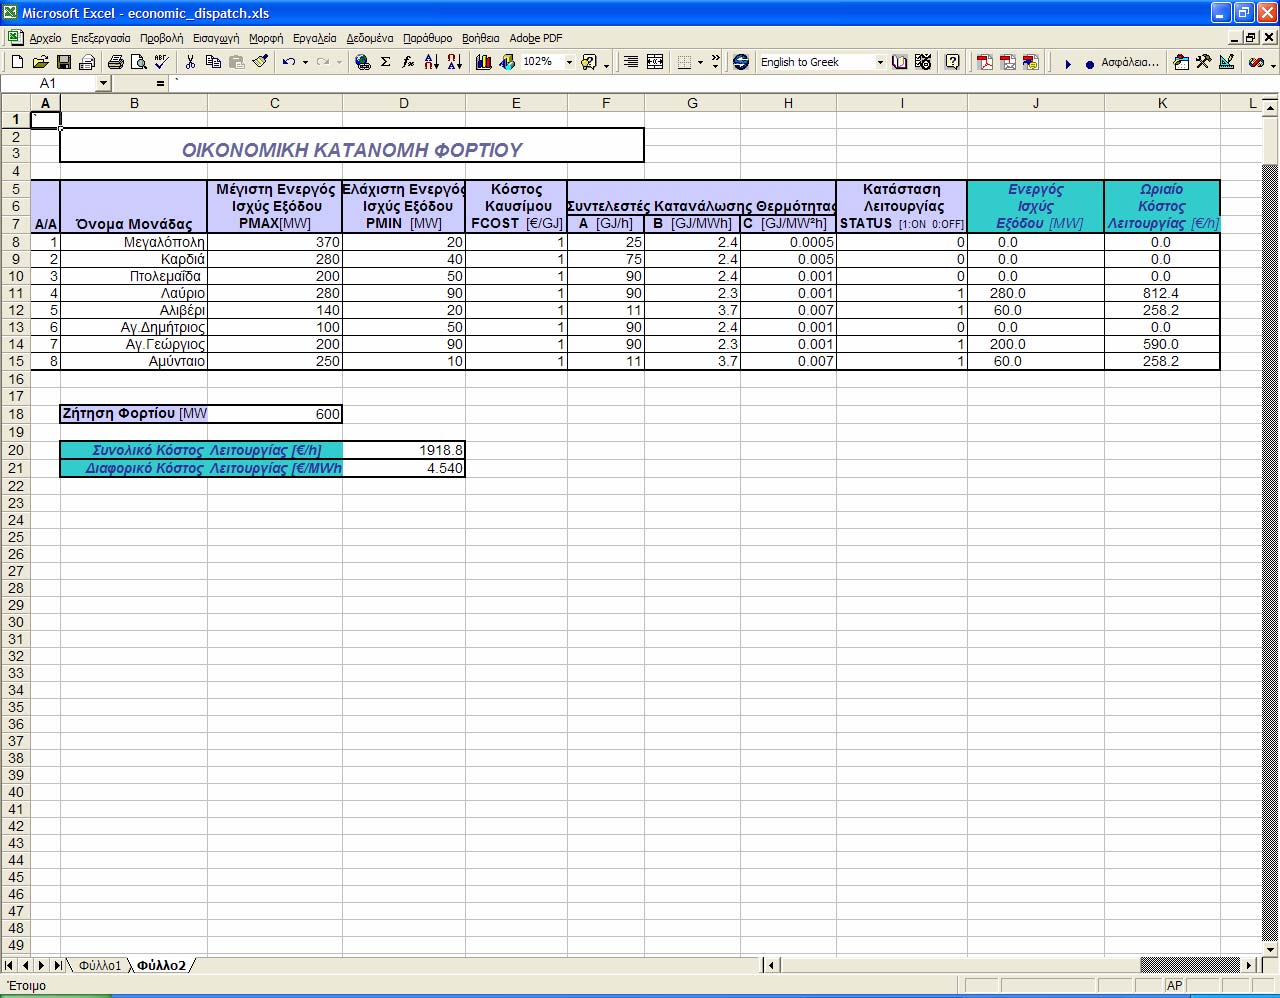Open the Zoom percentage dropdown

click(569, 62)
